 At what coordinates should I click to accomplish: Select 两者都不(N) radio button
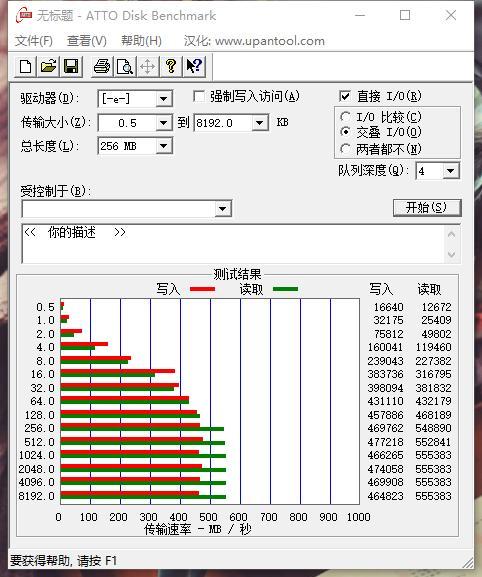tap(345, 149)
